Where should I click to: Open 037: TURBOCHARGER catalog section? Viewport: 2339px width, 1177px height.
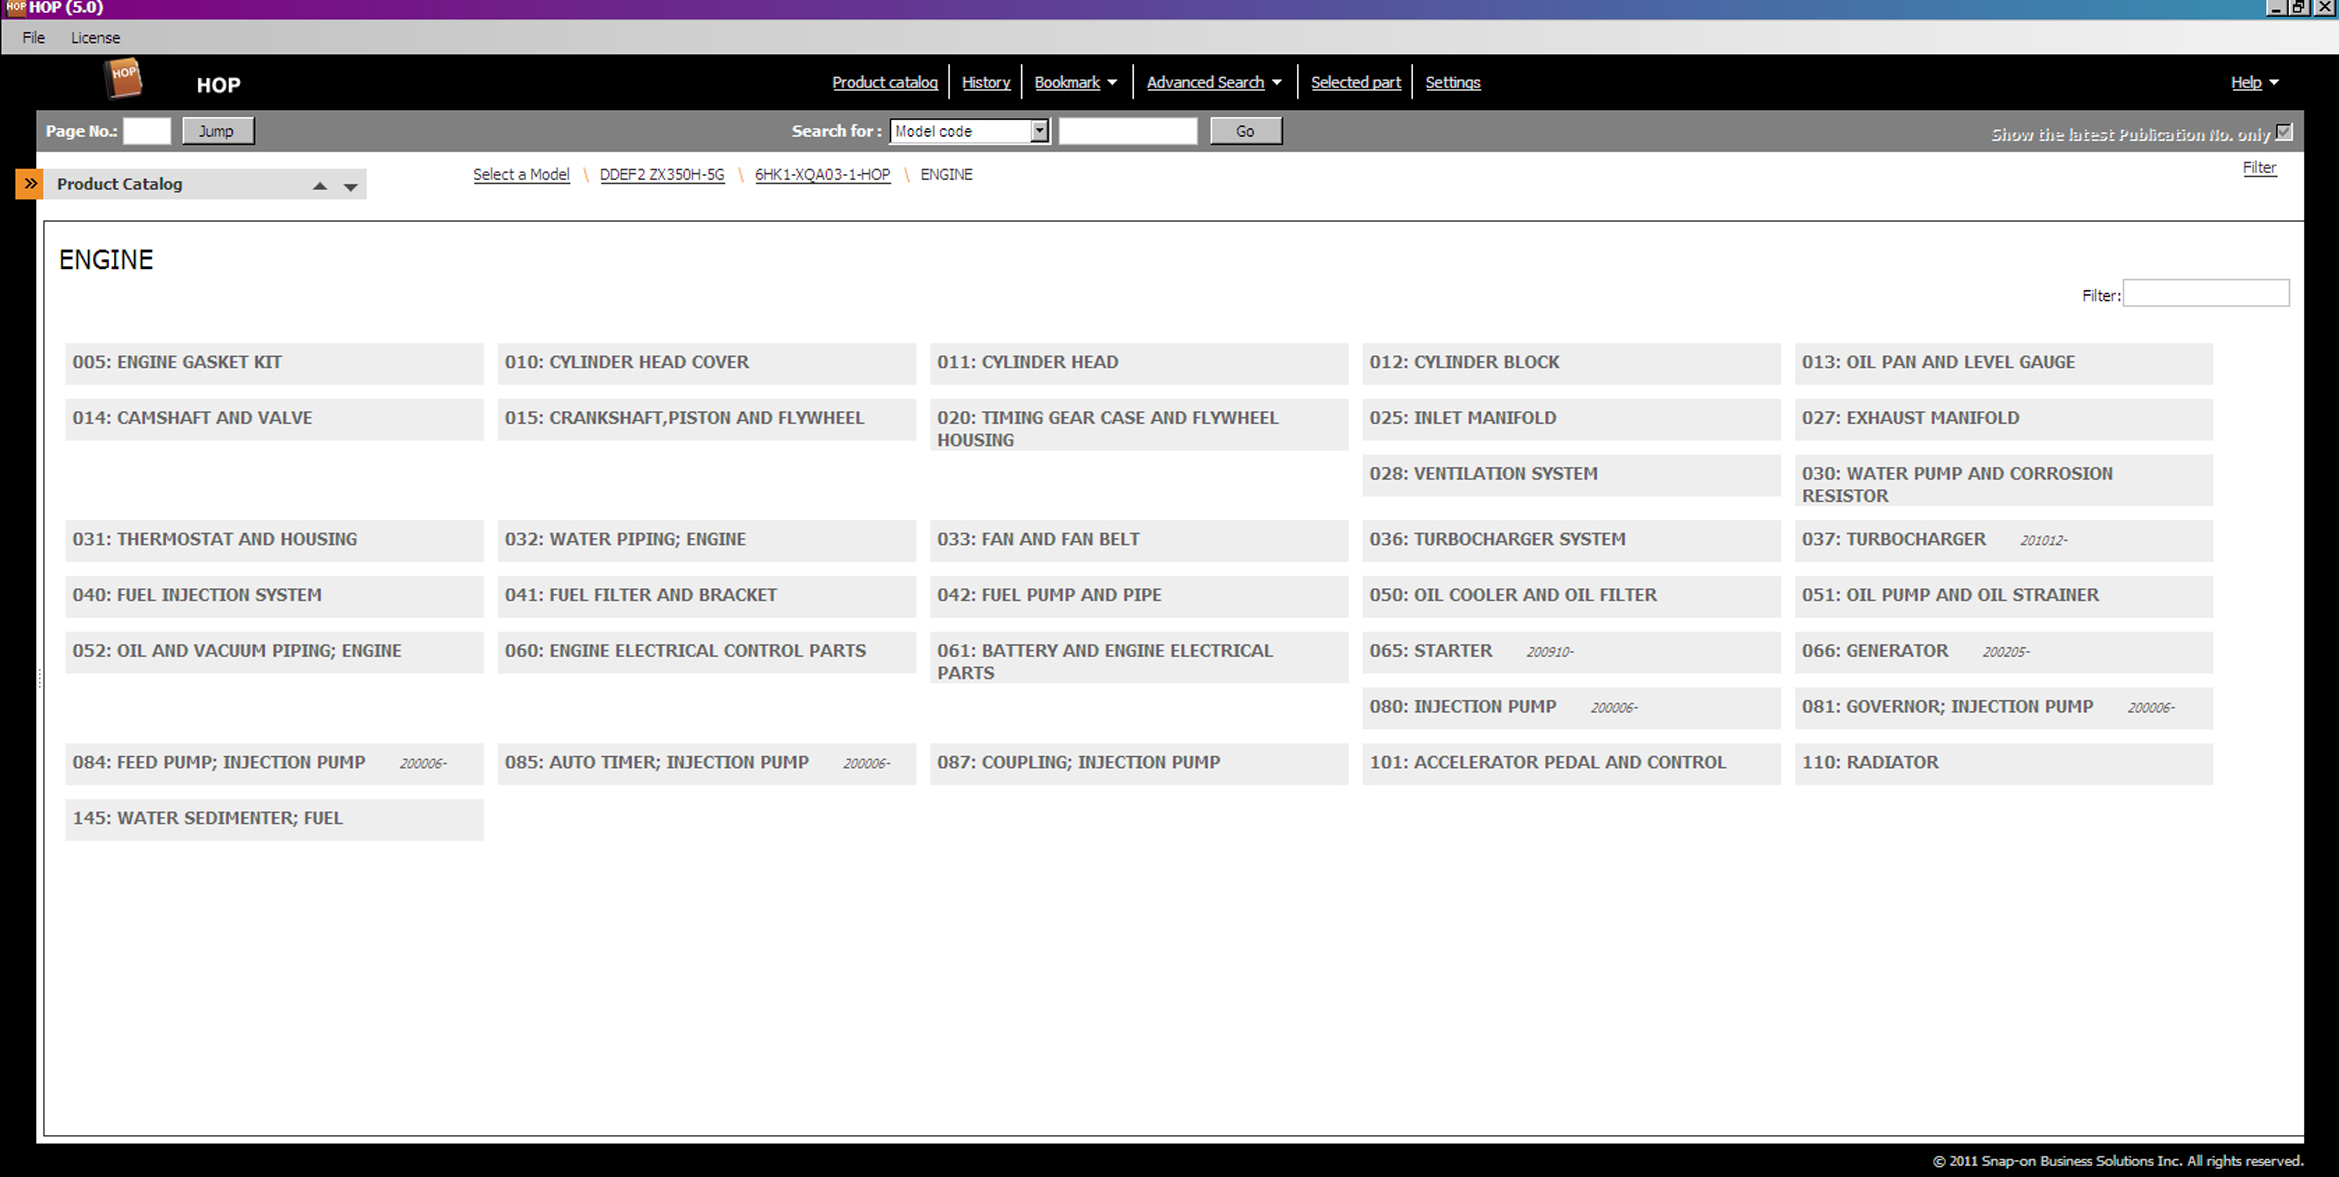coord(1893,539)
